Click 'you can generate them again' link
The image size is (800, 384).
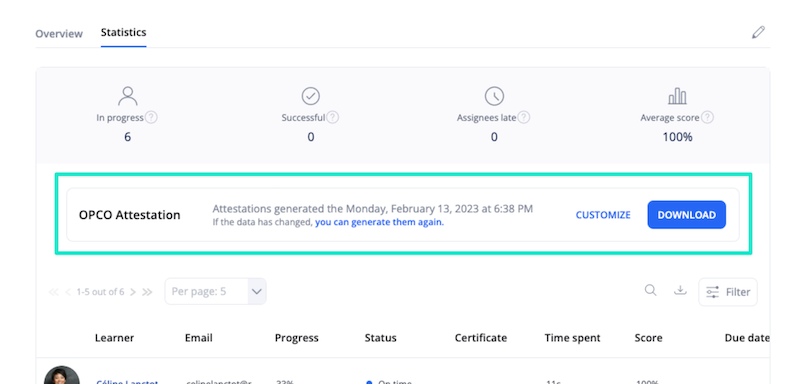coord(380,222)
